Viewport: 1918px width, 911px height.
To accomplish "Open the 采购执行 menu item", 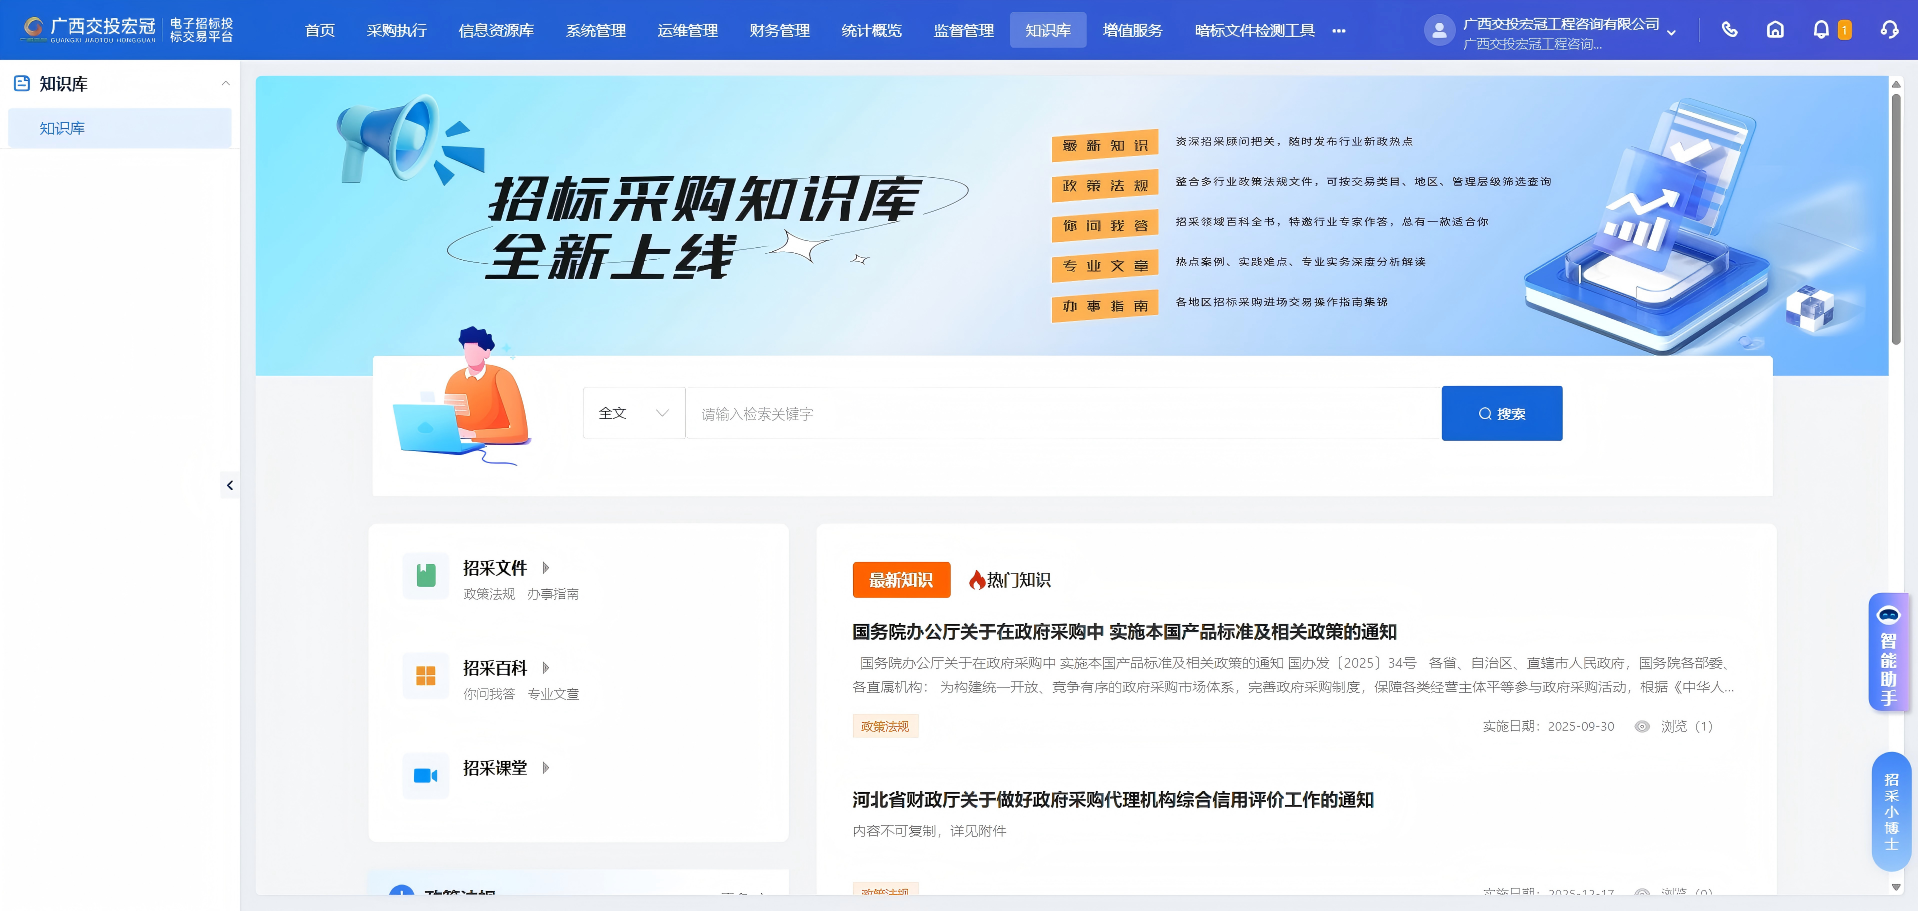I will click(396, 31).
